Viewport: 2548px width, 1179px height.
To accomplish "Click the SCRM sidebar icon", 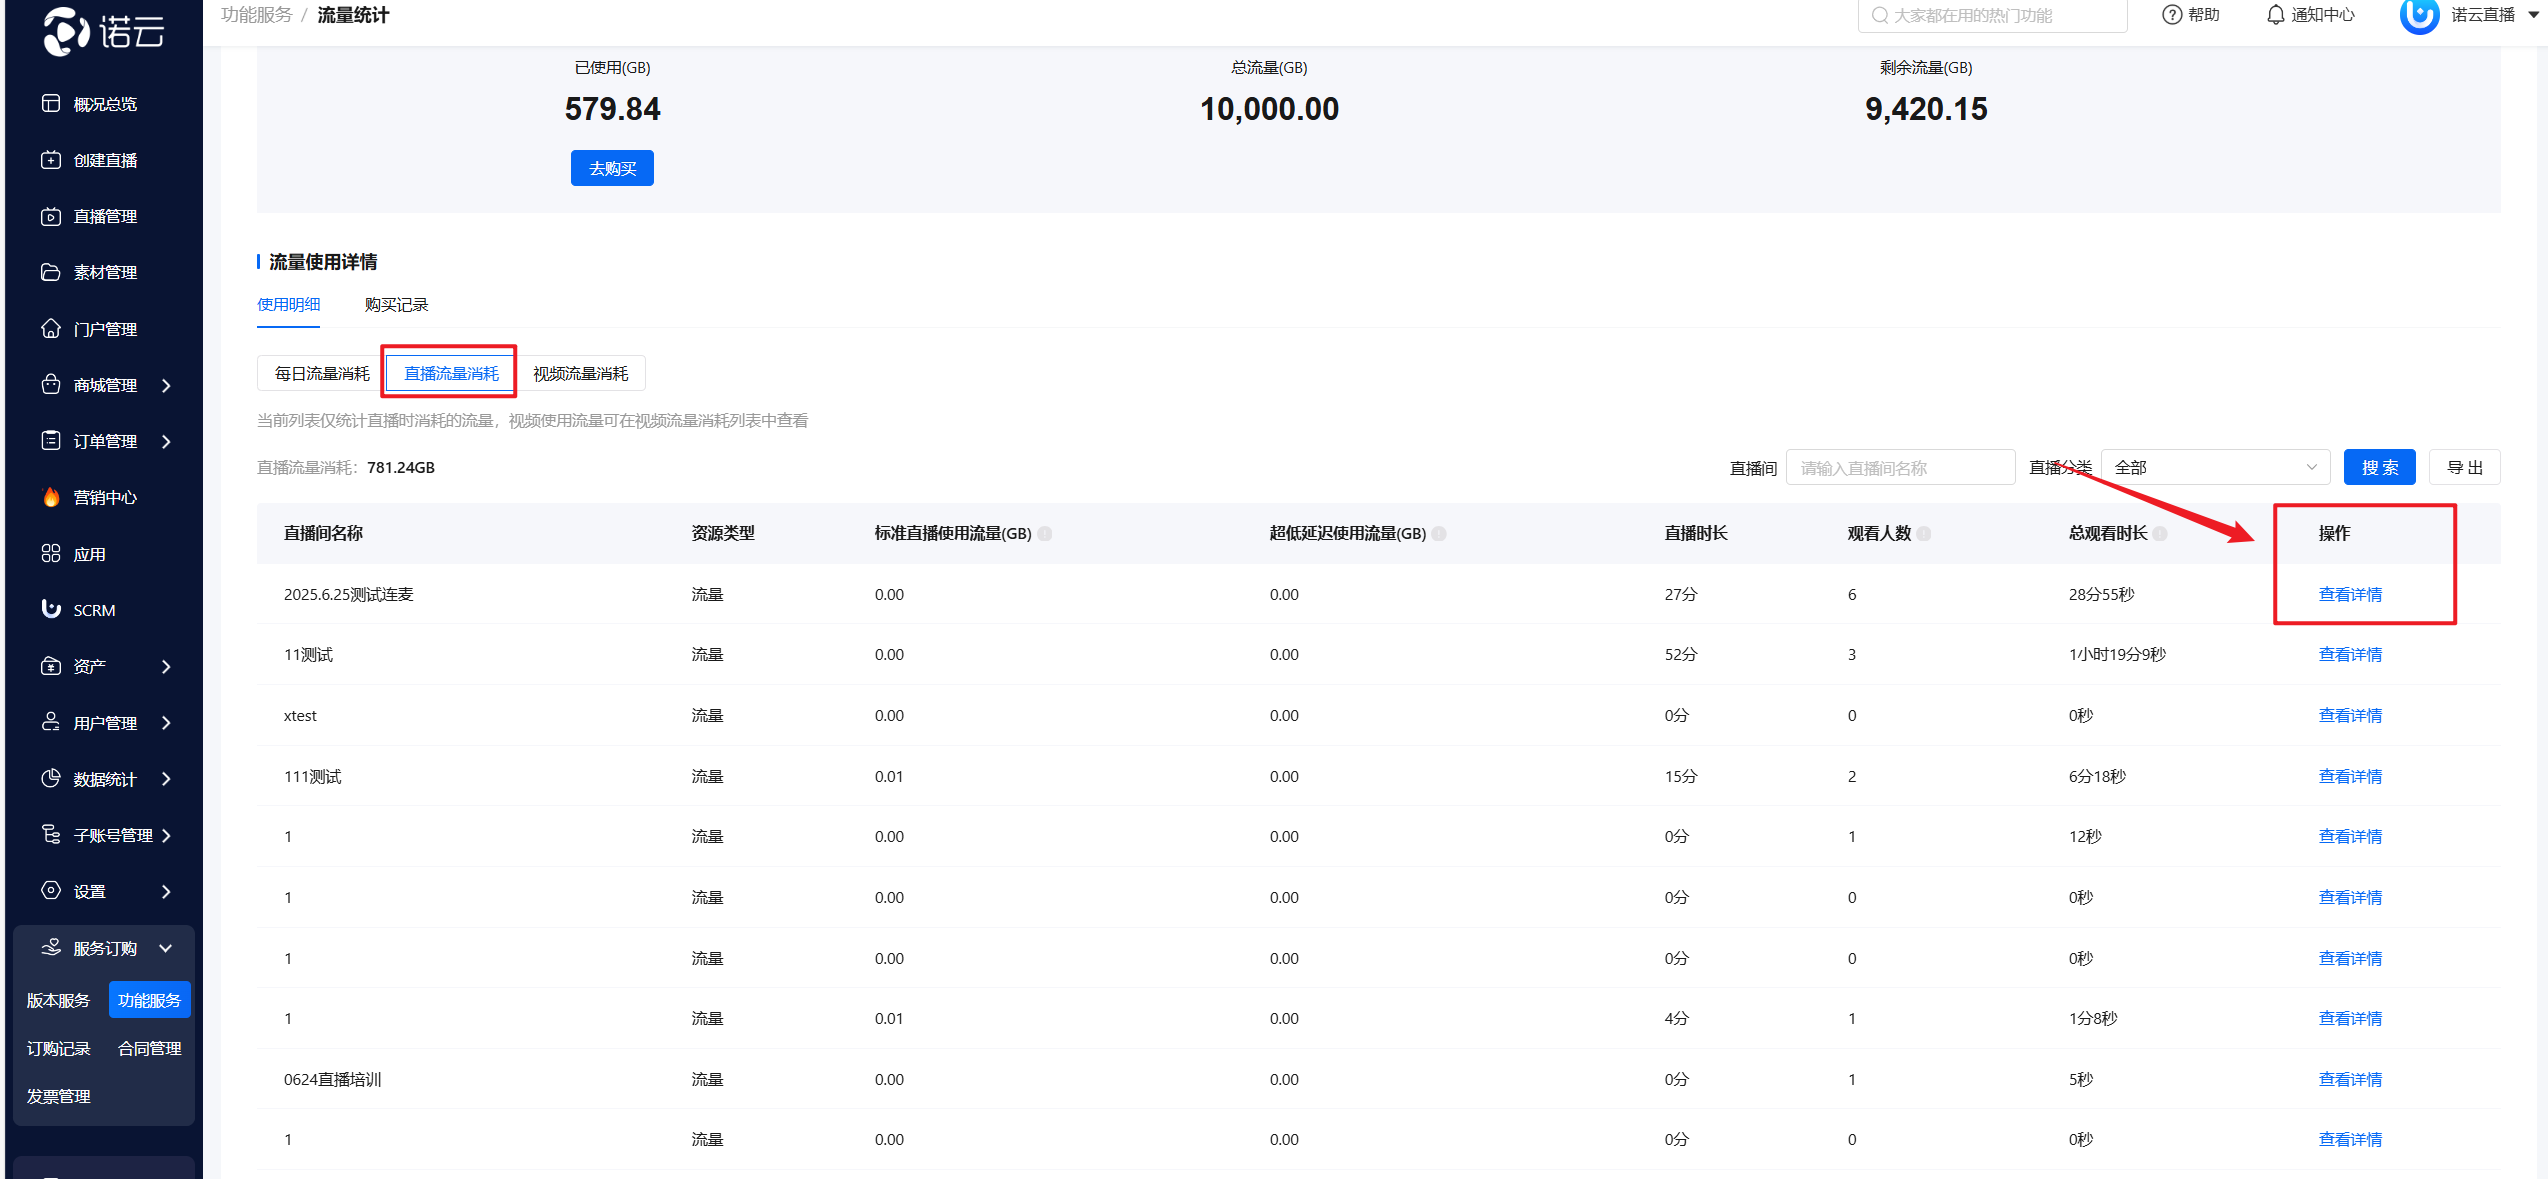I will [51, 609].
